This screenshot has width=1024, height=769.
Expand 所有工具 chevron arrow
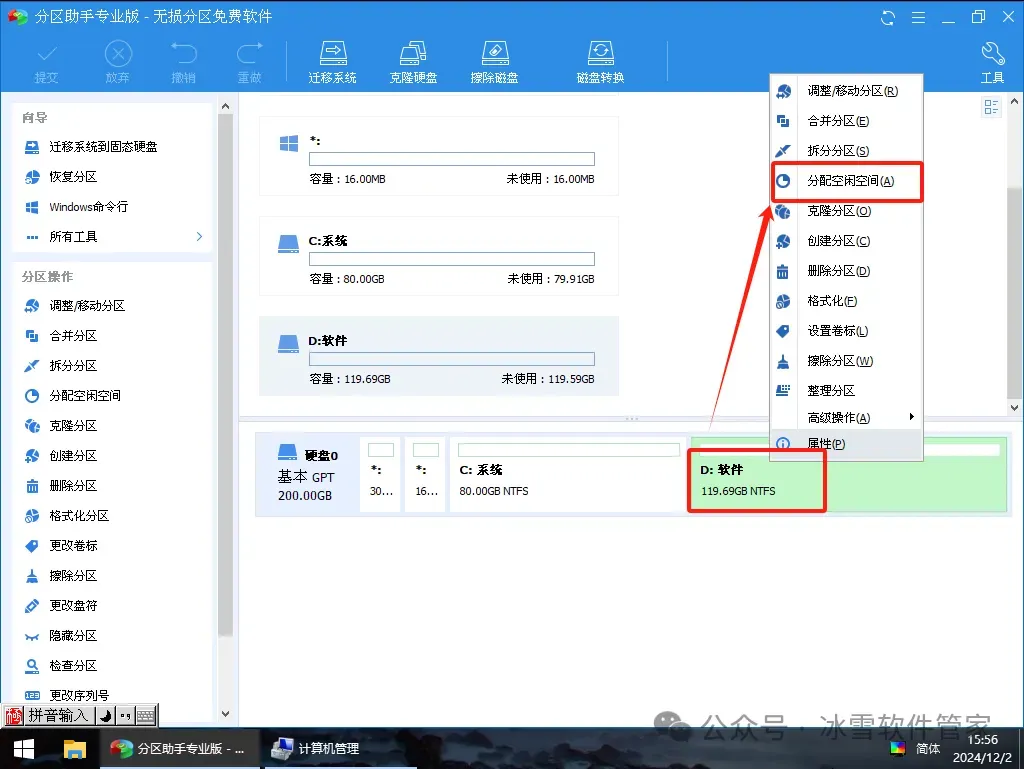(199, 236)
